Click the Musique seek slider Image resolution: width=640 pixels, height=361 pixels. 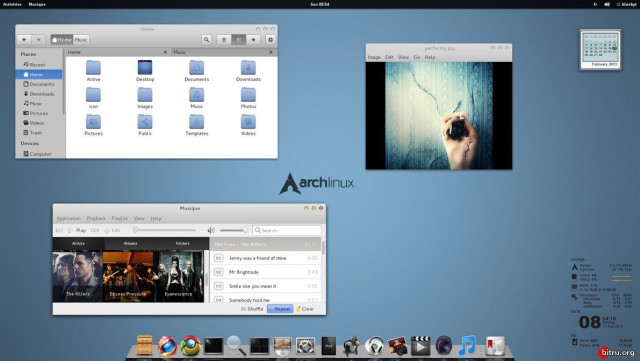coord(164,230)
